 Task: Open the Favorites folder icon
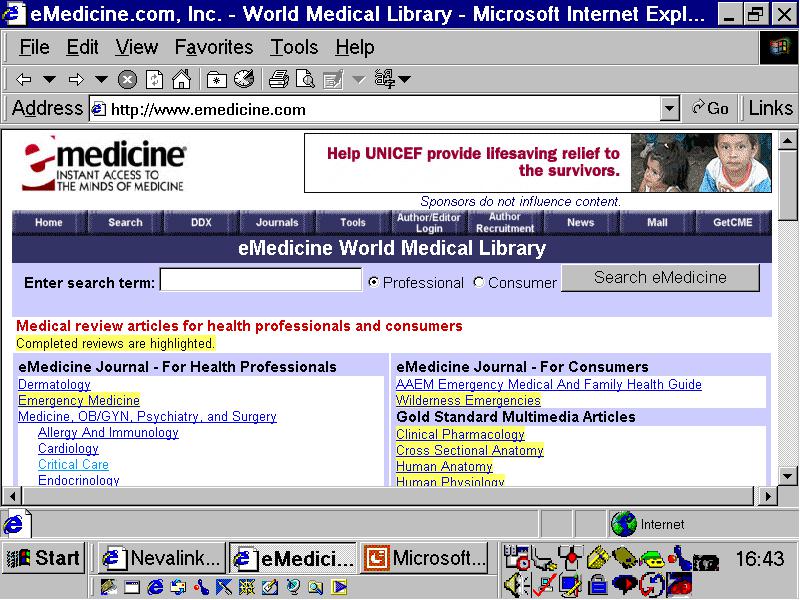(217, 80)
